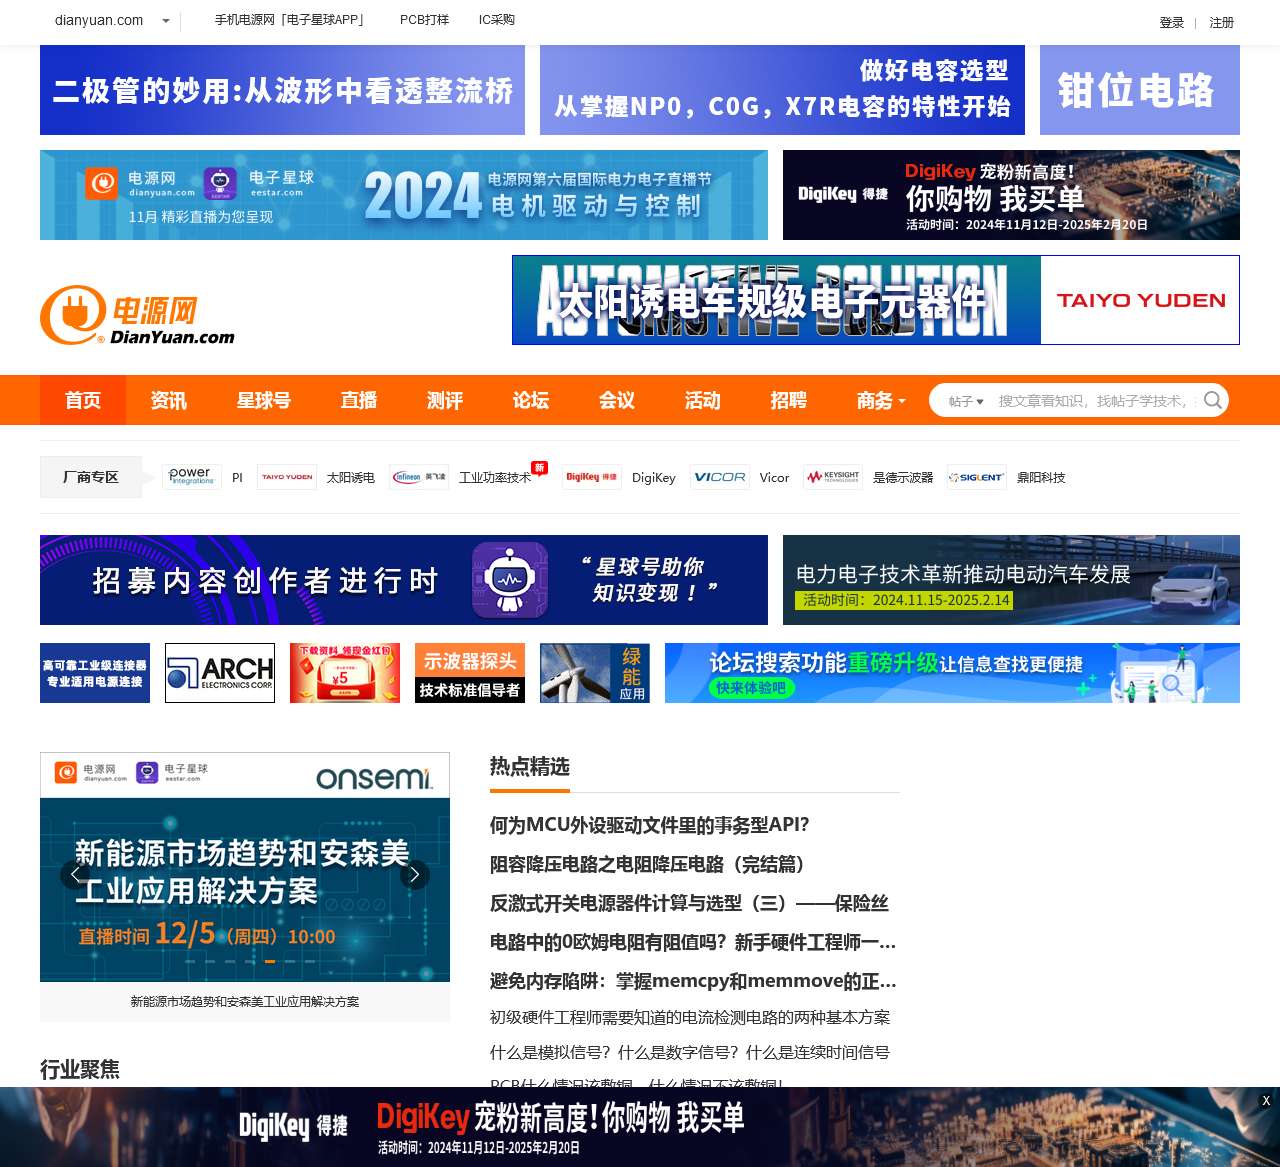Viewport: 1280px width, 1167px height.
Task: Open Keysight vendor logo
Action: coord(833,477)
